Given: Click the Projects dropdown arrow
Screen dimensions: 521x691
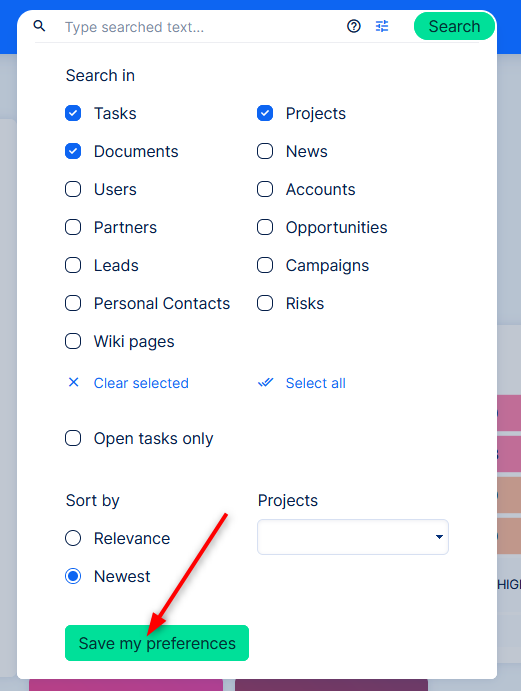Looking at the screenshot, I should (439, 537).
